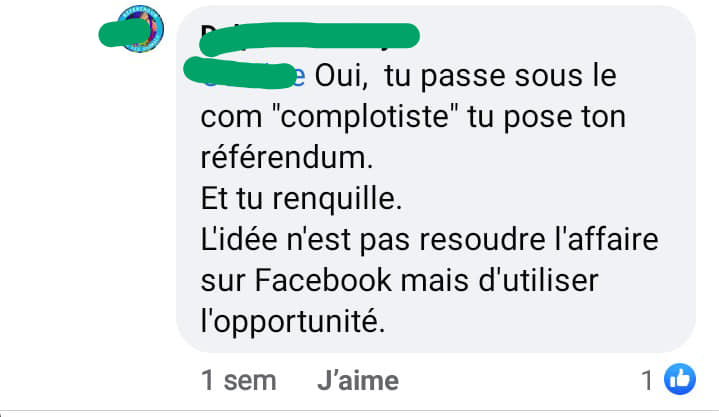Click the word "complotiste" in the comment
This screenshot has height=417, width=719.
[x=365, y=117]
